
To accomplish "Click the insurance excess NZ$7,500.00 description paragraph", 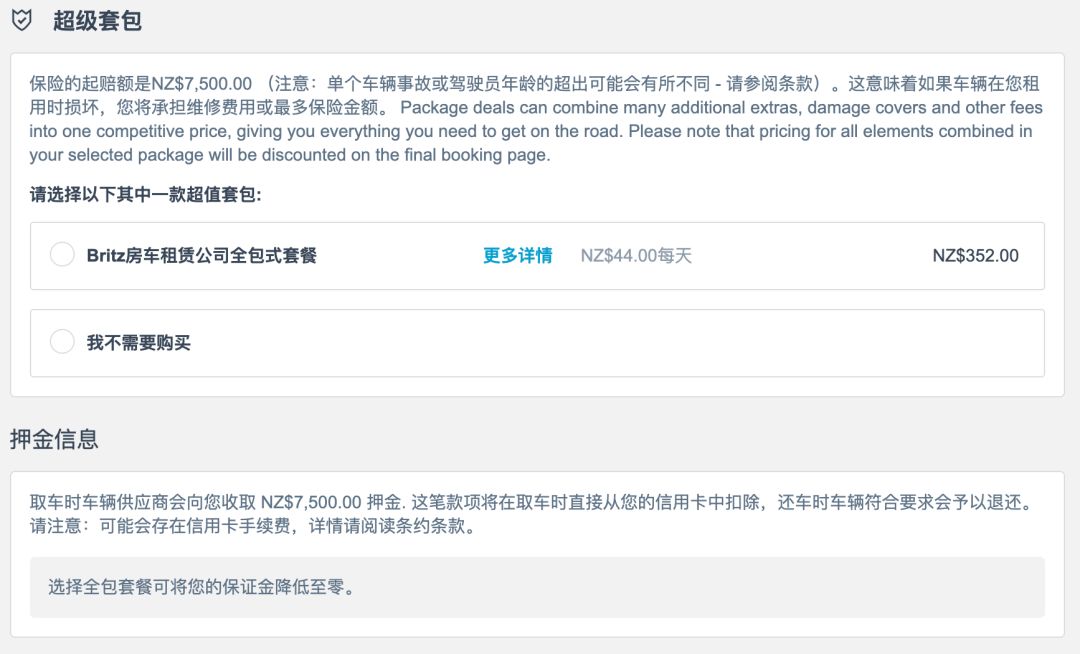I will click(x=536, y=119).
